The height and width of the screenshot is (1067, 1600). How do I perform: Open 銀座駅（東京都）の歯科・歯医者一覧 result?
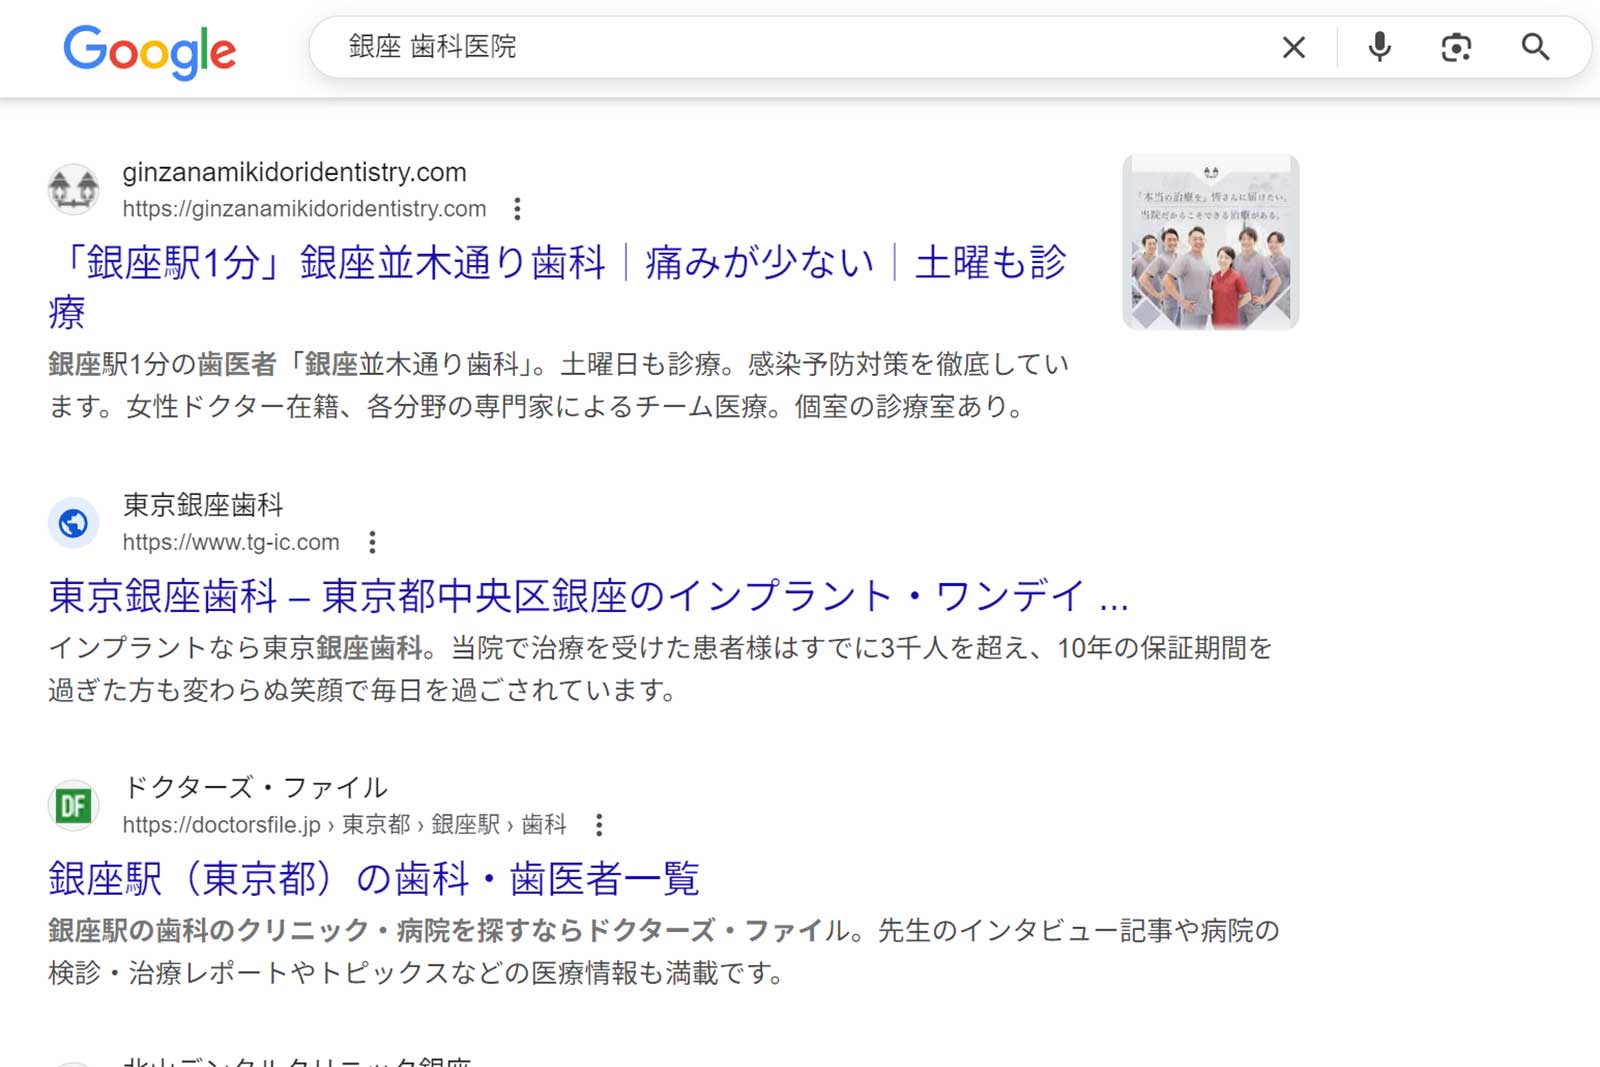click(374, 879)
